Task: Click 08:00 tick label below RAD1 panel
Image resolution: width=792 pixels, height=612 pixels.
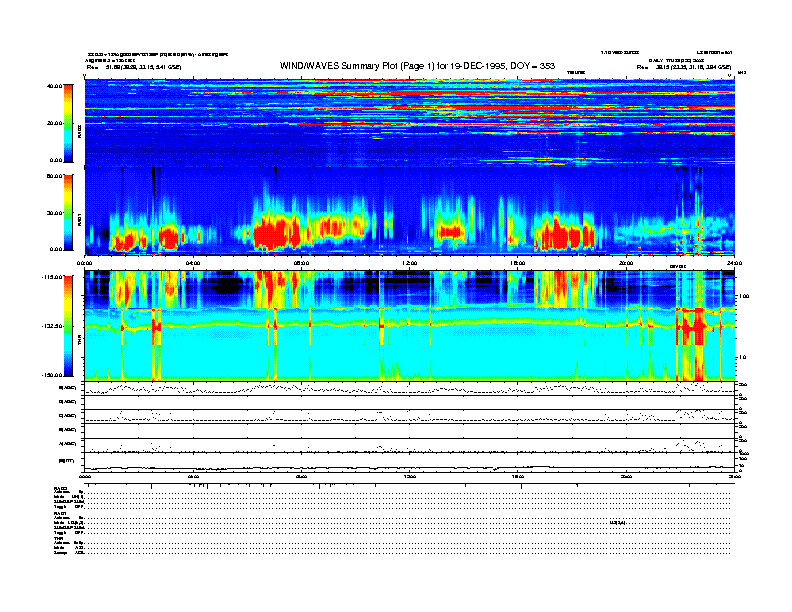Action: [301, 263]
